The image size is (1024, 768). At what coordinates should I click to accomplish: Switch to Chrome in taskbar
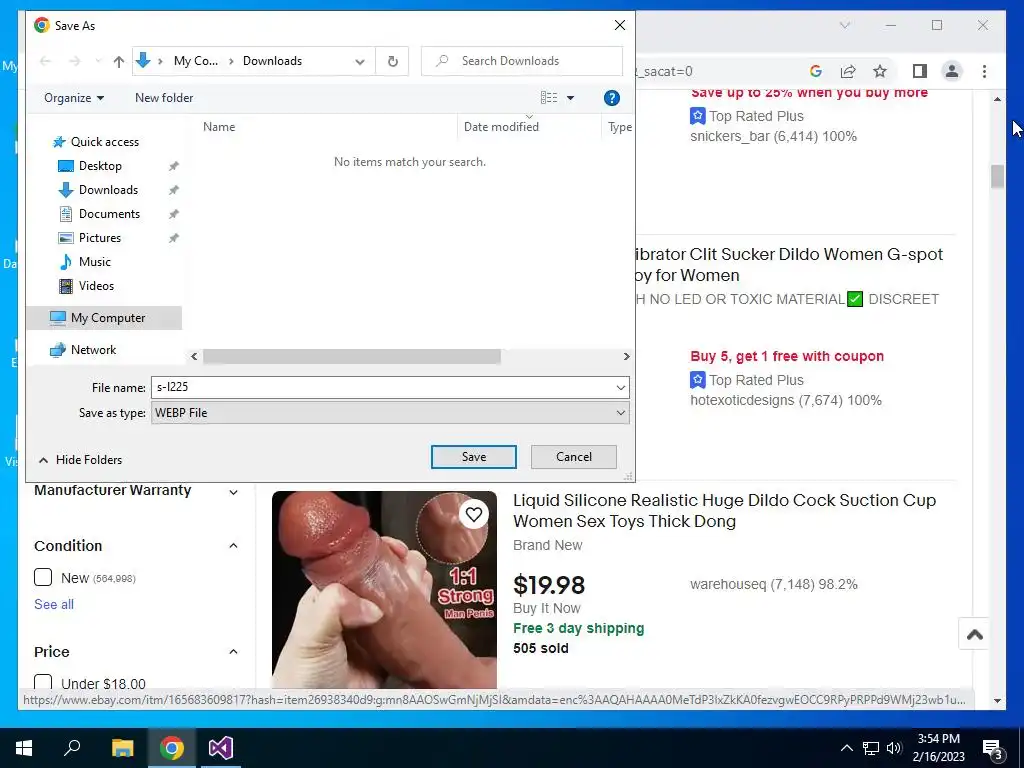tap(172, 748)
